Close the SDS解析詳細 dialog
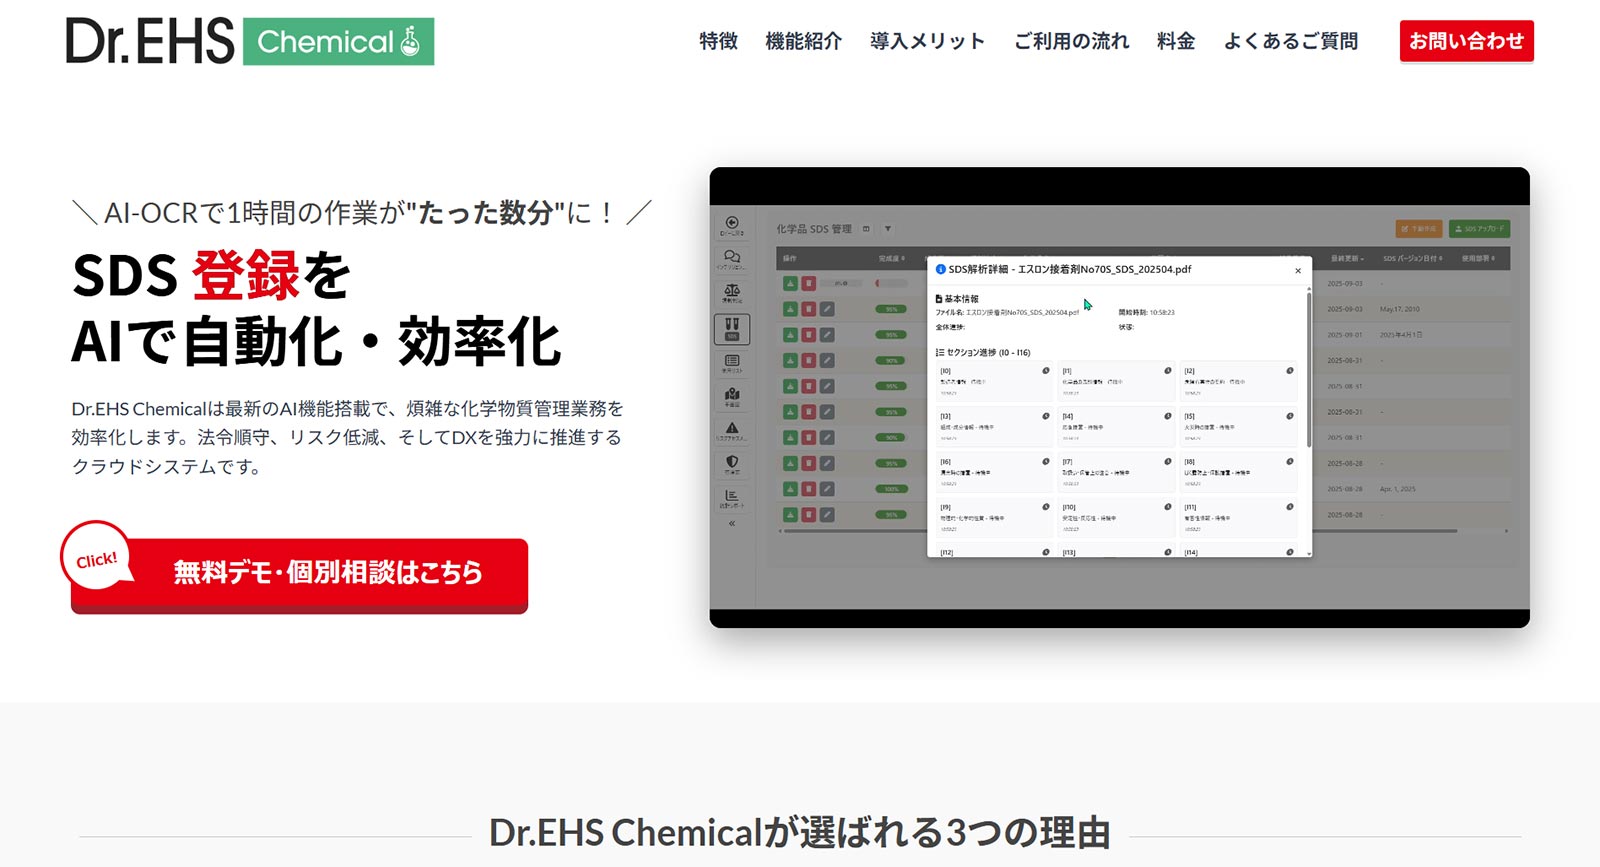The height and width of the screenshot is (867, 1600). [1298, 271]
